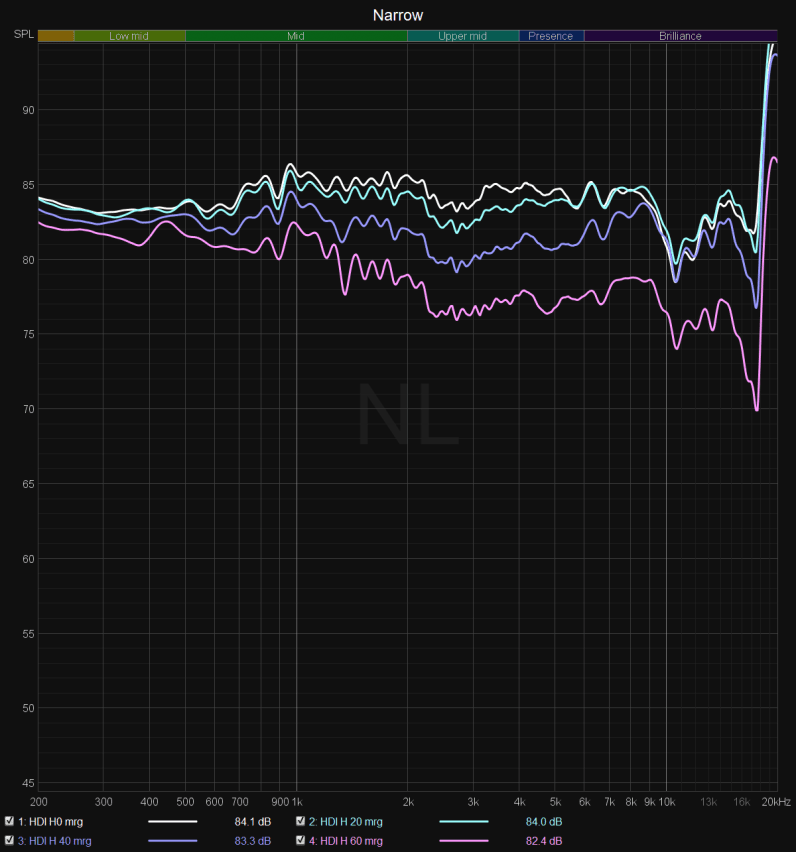Click the cyan HDI H 20 line swatch
796x852 pixels.
[464, 821]
